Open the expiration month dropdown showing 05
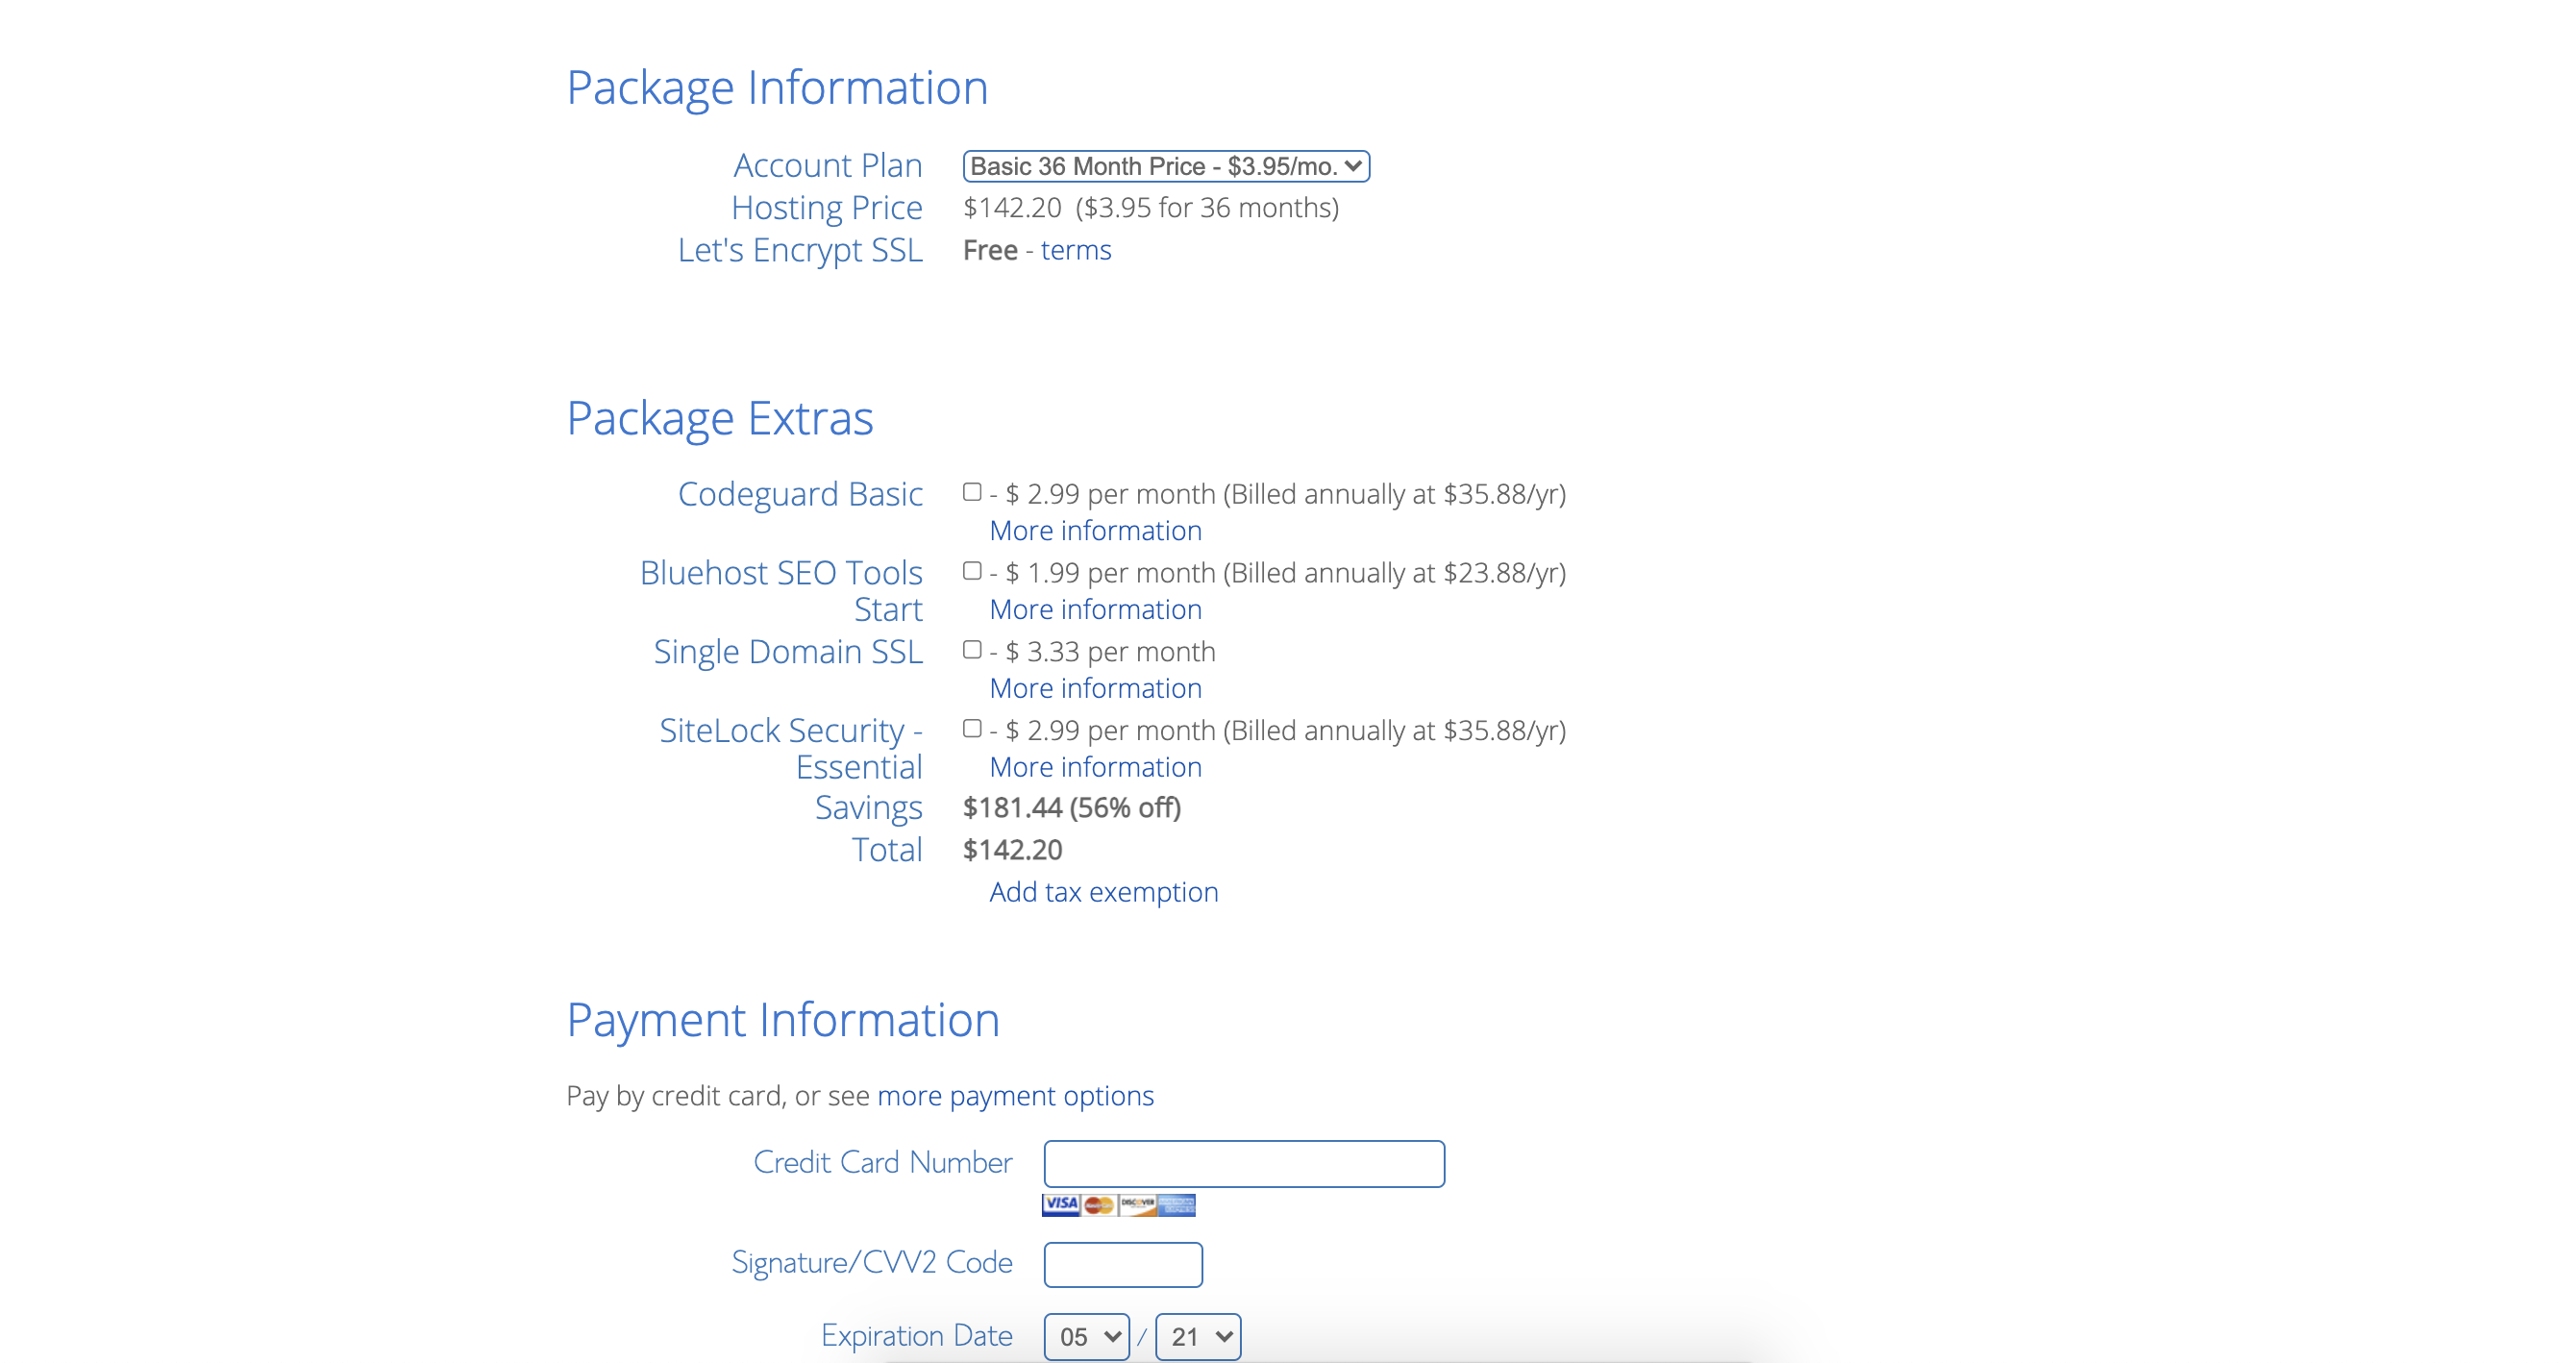Image resolution: width=2576 pixels, height=1363 pixels. (1087, 1337)
